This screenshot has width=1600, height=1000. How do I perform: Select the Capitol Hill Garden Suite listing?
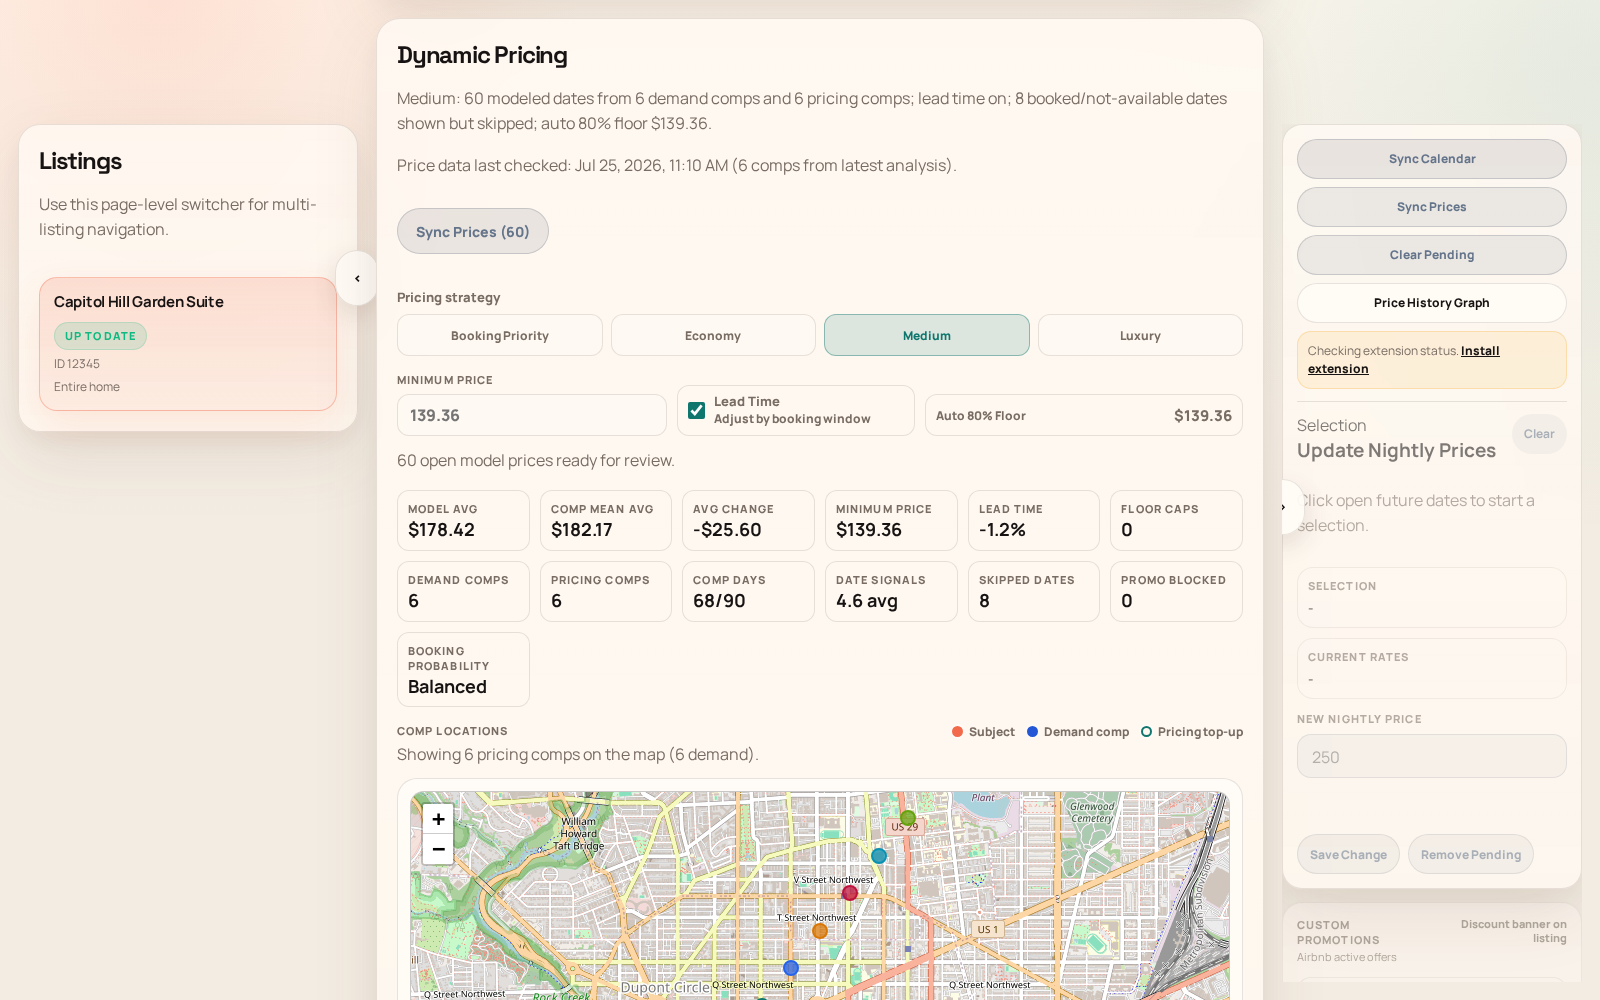pos(188,344)
